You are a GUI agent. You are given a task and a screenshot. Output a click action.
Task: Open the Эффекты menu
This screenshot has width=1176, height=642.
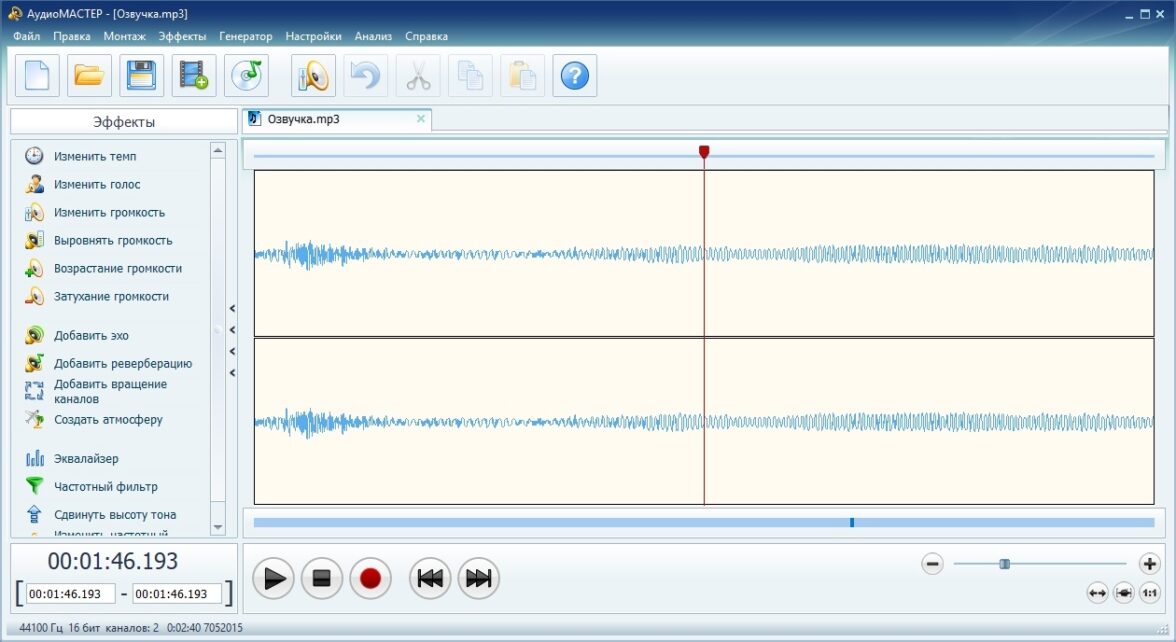(x=182, y=36)
